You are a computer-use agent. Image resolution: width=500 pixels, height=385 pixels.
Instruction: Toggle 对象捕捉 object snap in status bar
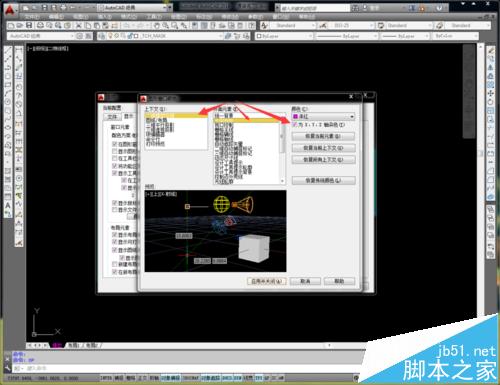point(171,378)
